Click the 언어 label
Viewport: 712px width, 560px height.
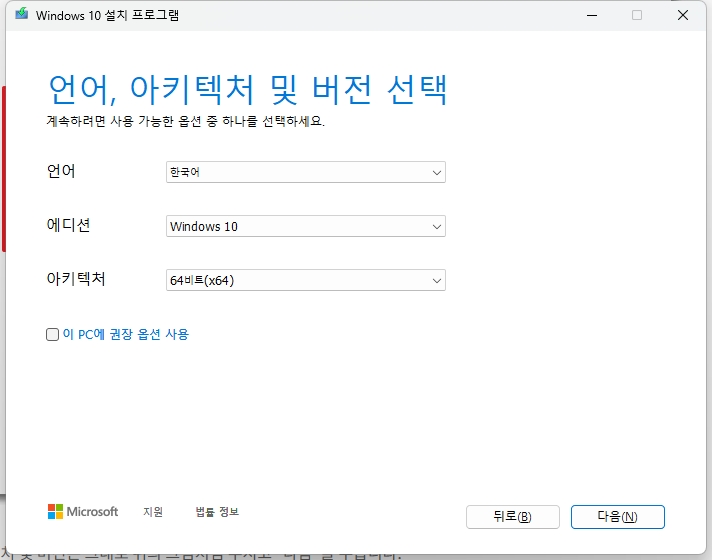(61, 171)
